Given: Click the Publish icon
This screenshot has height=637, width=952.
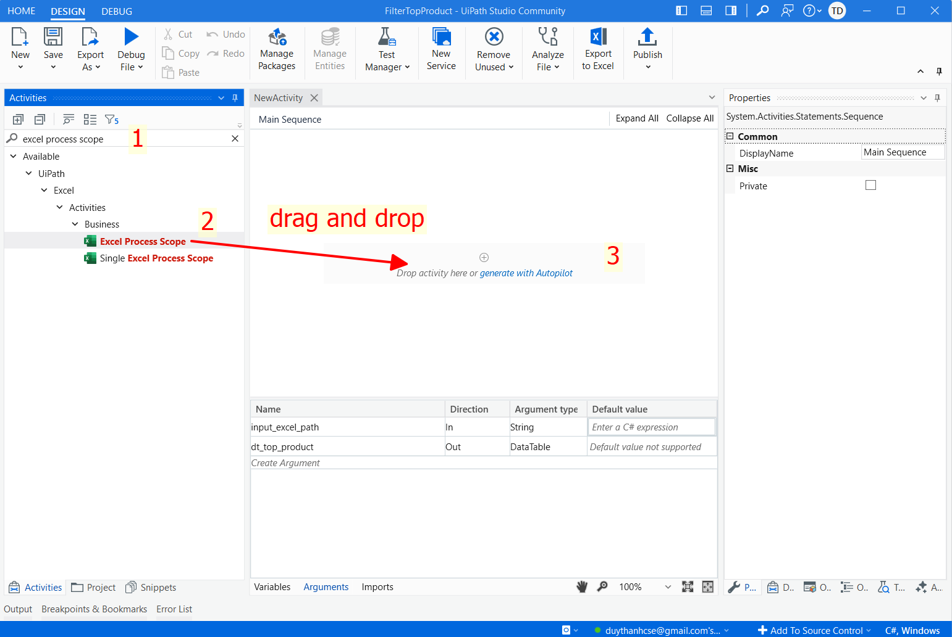Looking at the screenshot, I should click(x=647, y=37).
